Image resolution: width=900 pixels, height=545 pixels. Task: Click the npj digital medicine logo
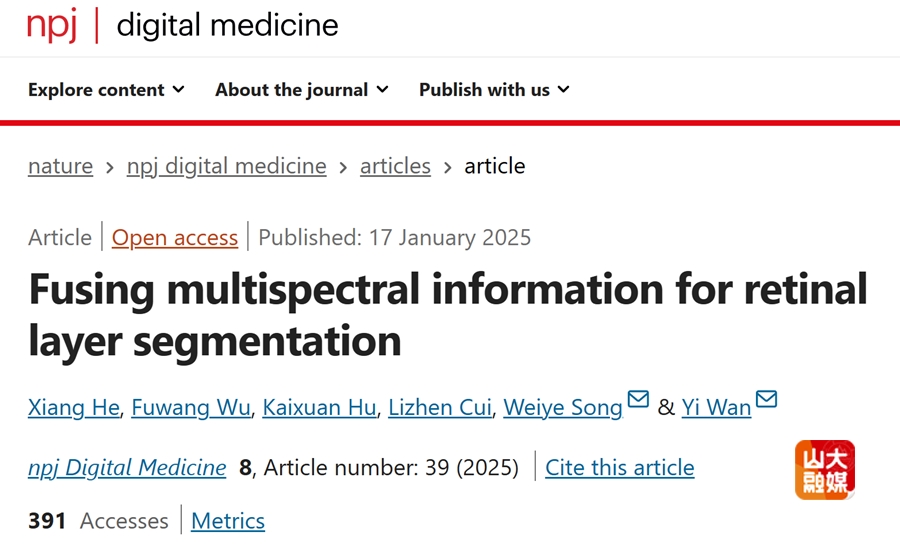tap(183, 25)
